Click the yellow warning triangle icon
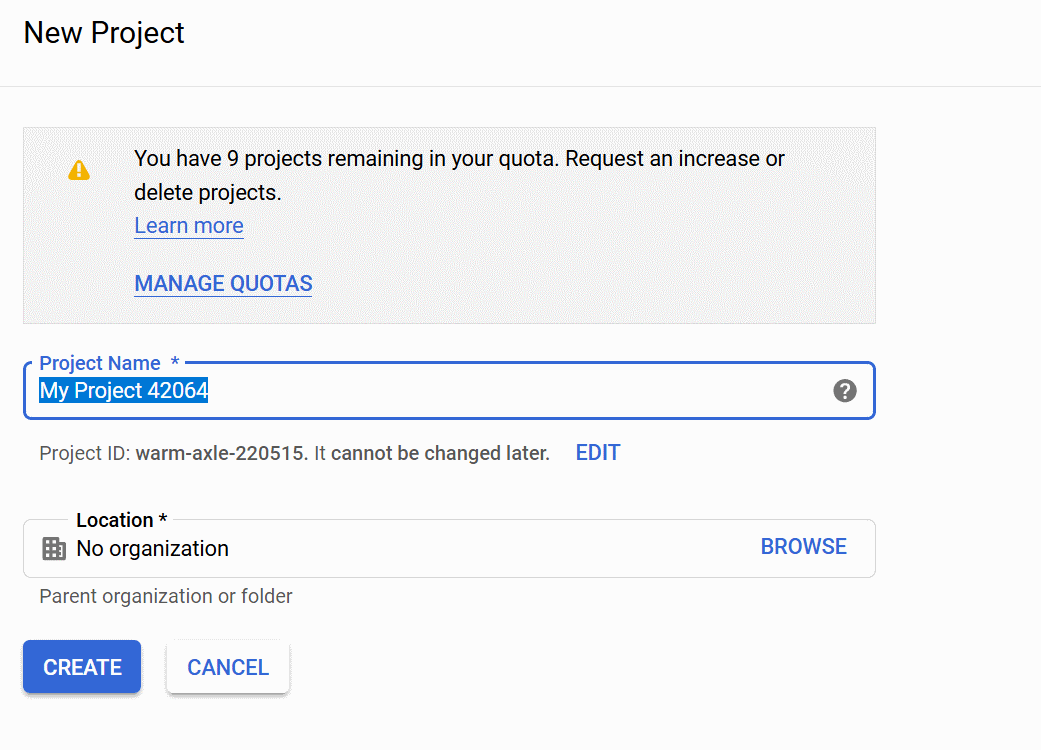 tap(79, 170)
